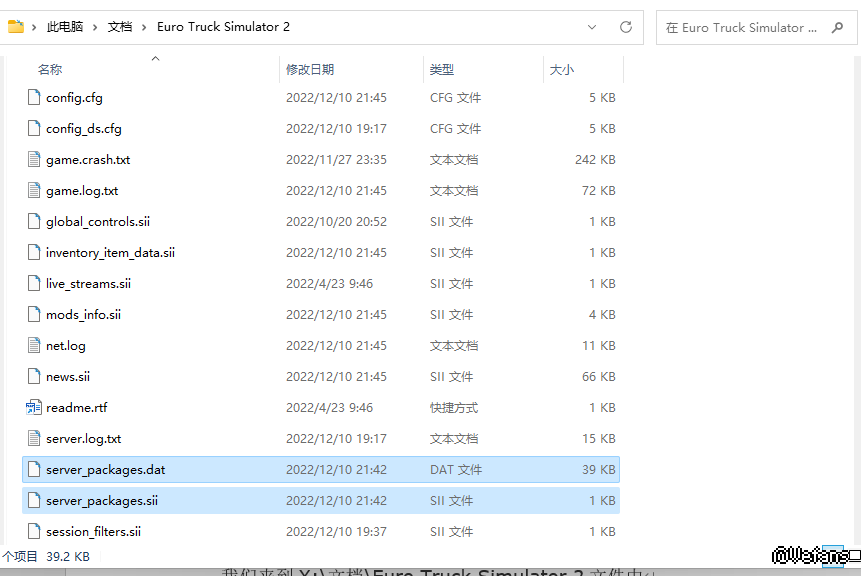Click the readme.rtf shortcut icon

pos(33,408)
